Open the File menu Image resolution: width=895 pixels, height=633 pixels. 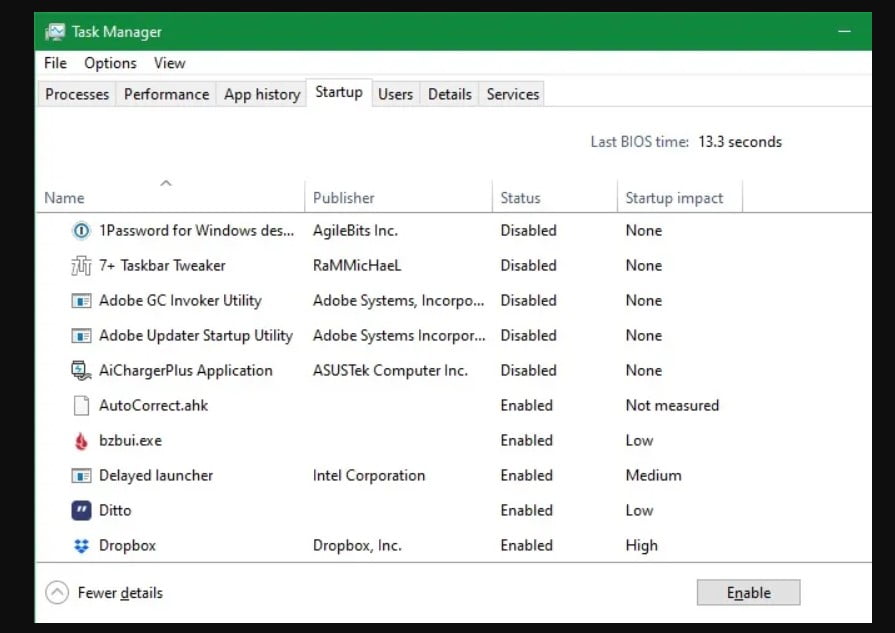55,63
